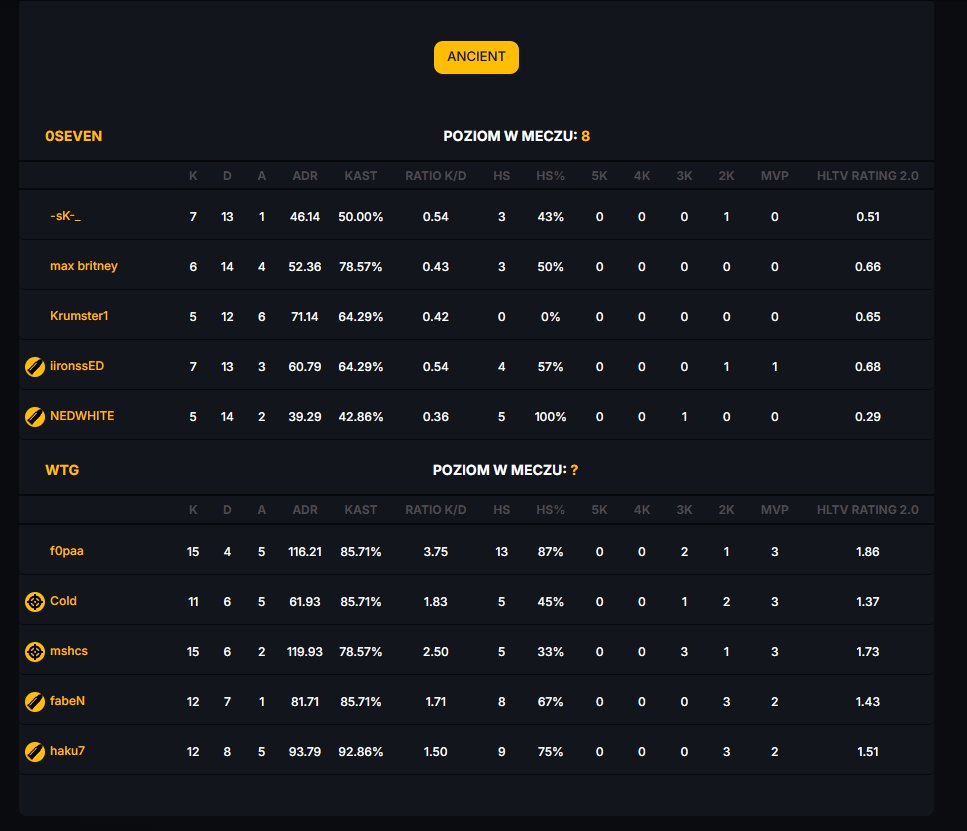
Task: Click f0paa's ADR value 116.21
Action: 305,552
